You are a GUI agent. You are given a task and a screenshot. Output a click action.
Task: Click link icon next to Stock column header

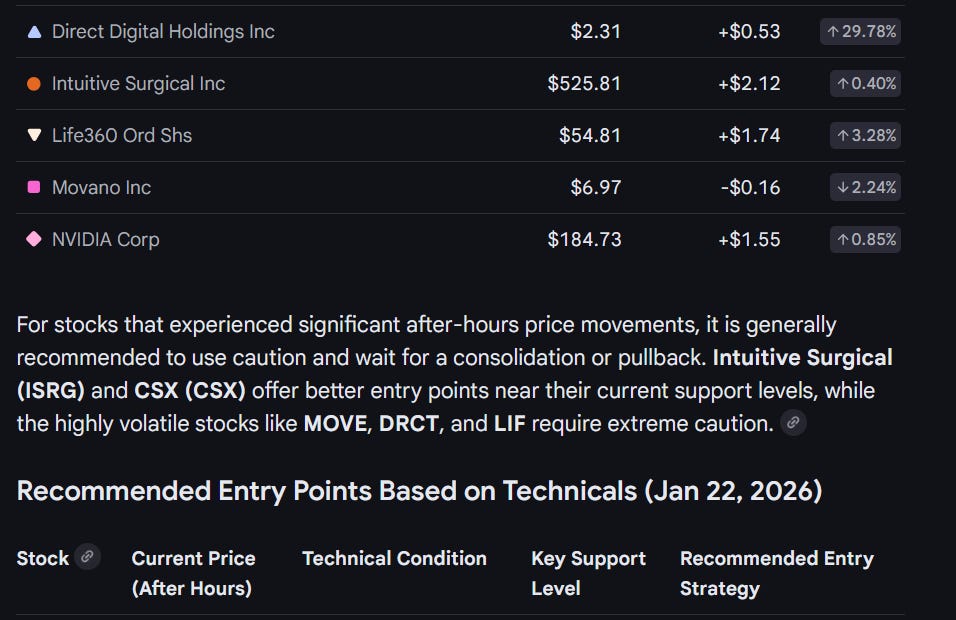coord(88,557)
